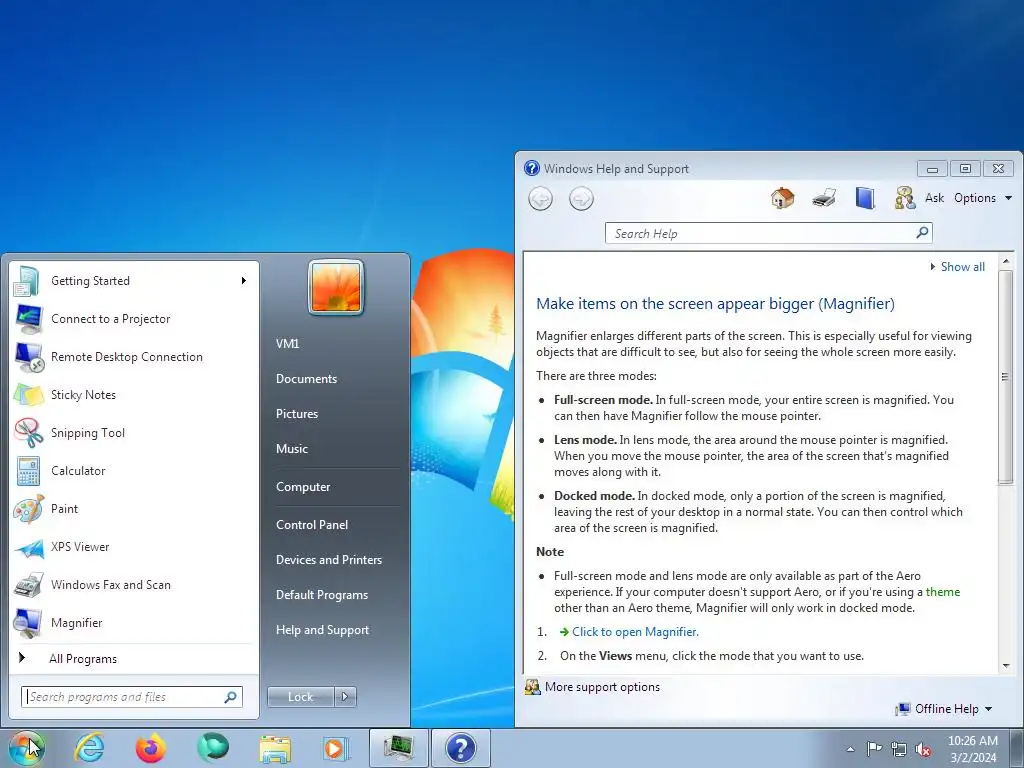The width and height of the screenshot is (1024, 768).
Task: Click the Ask people icon in Help toolbar
Action: pos(904,198)
